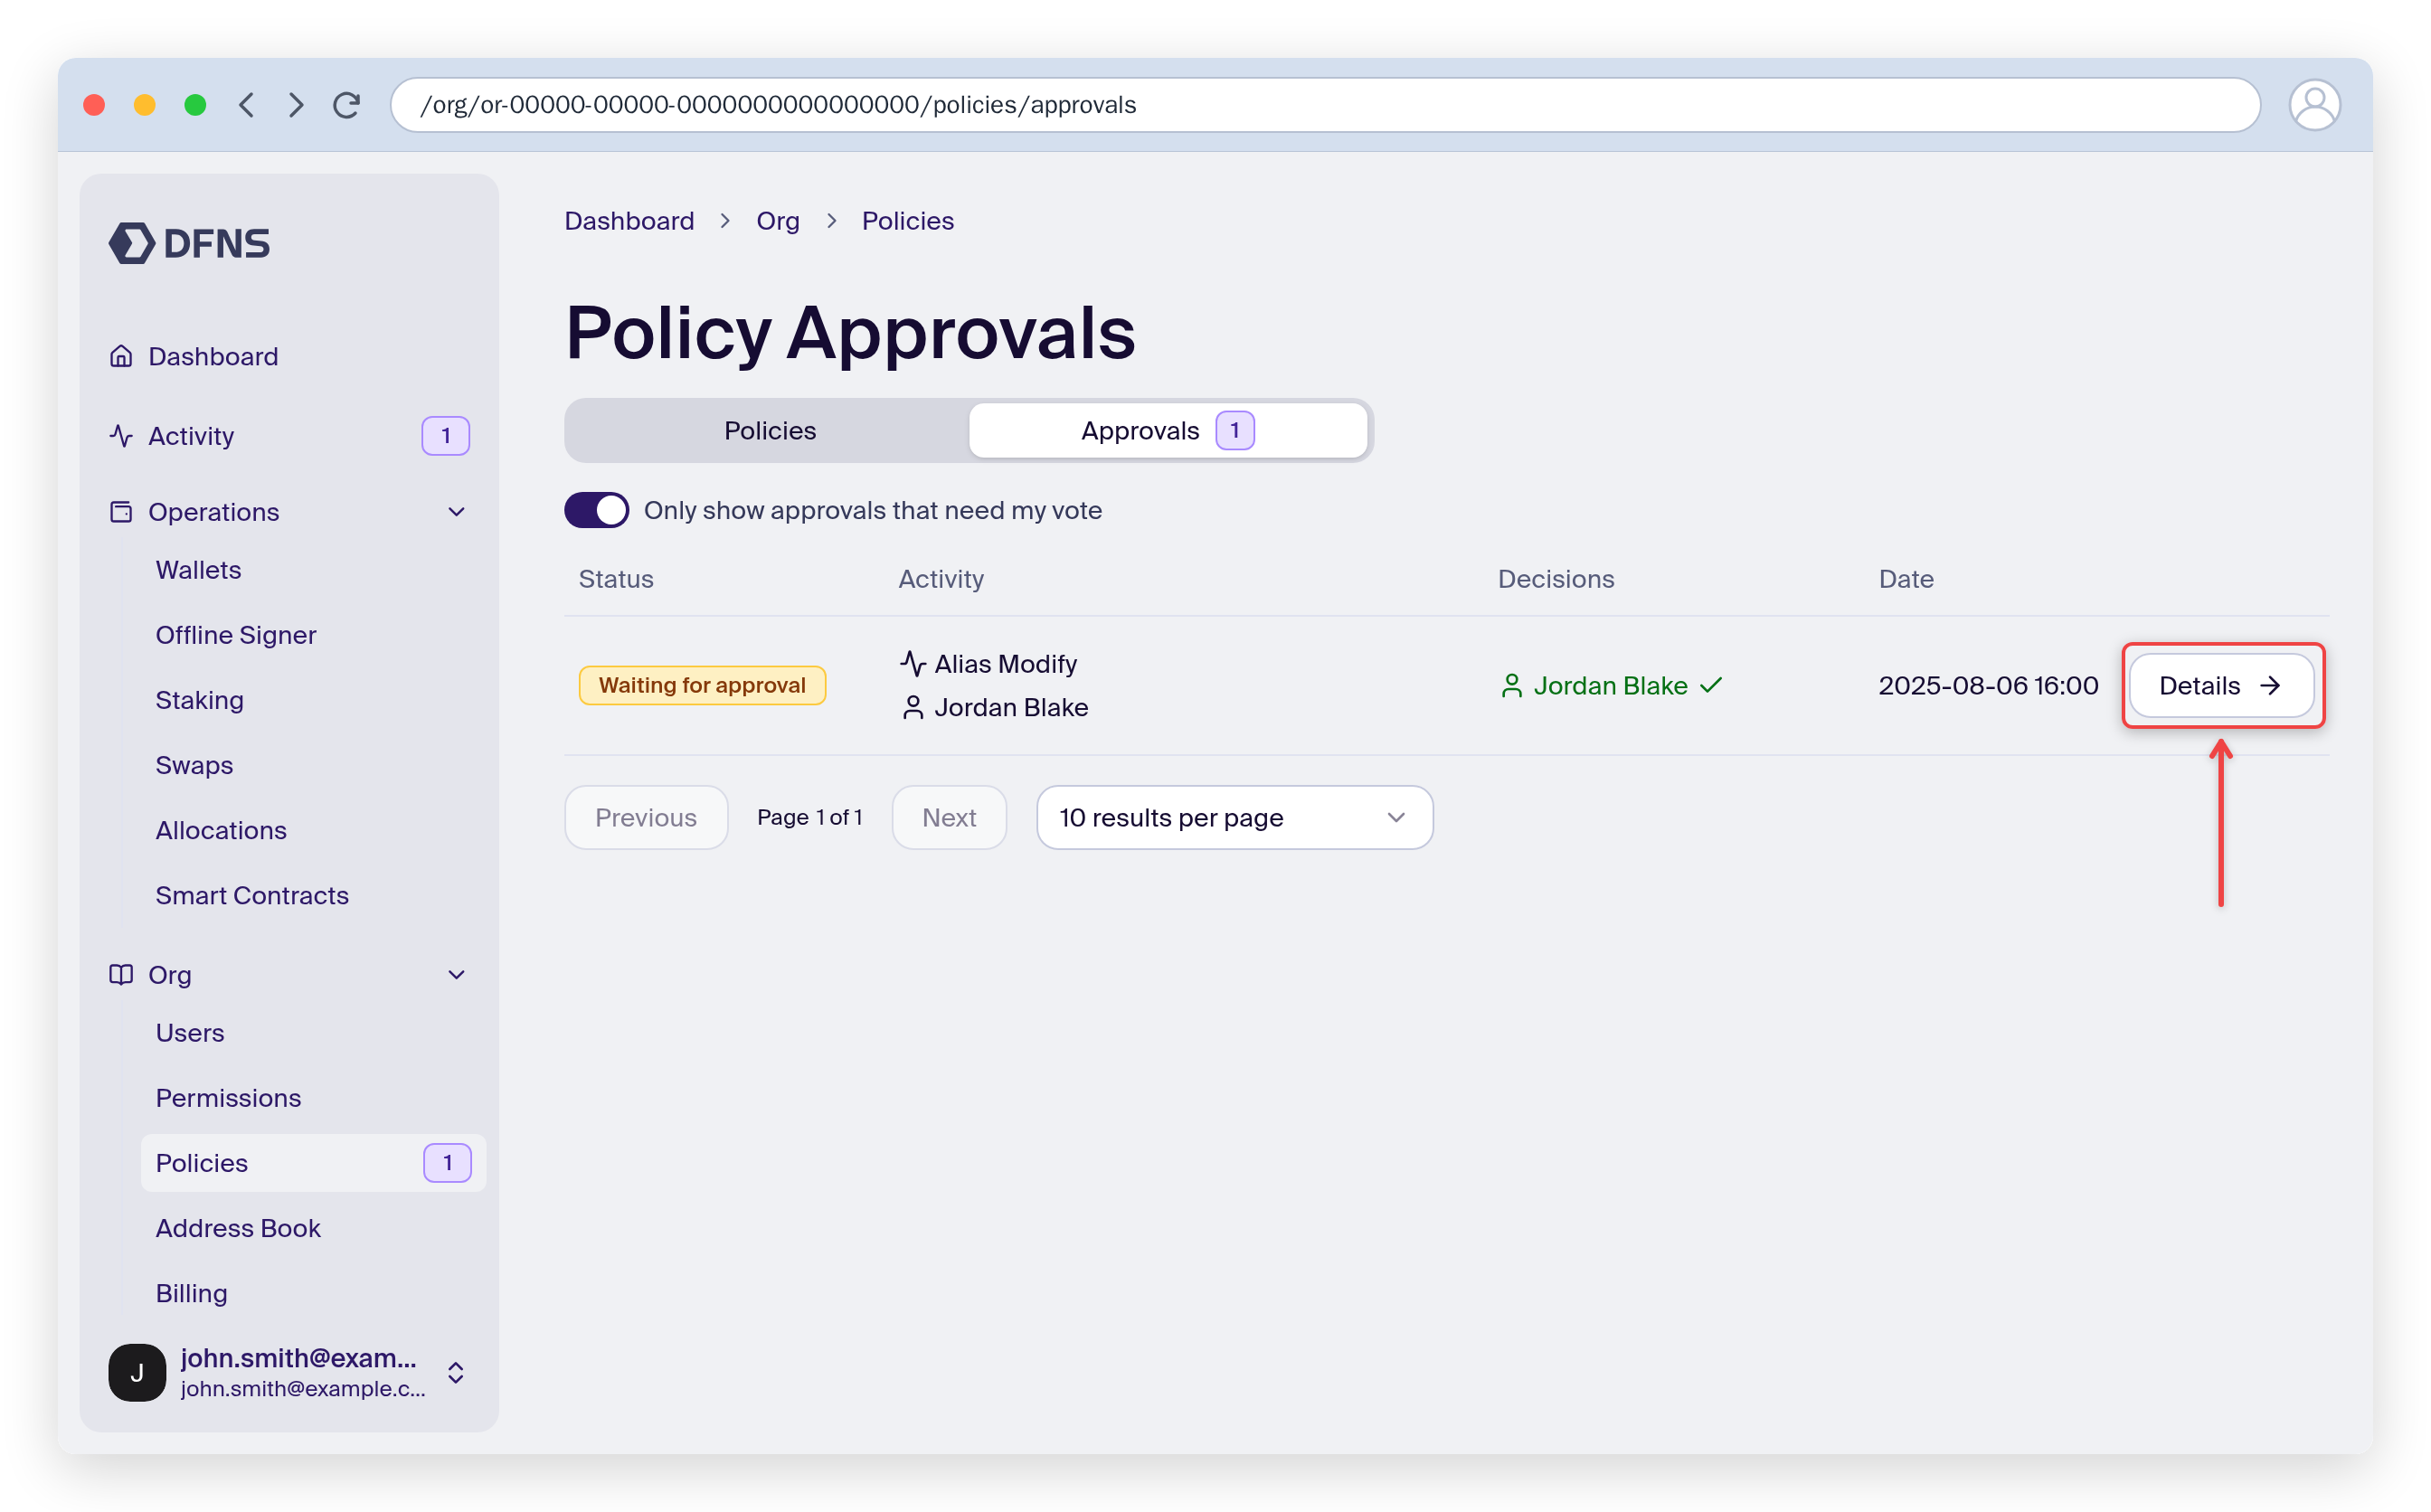Open Allocations in sidebar
2431x1512 pixels.
coord(221,830)
